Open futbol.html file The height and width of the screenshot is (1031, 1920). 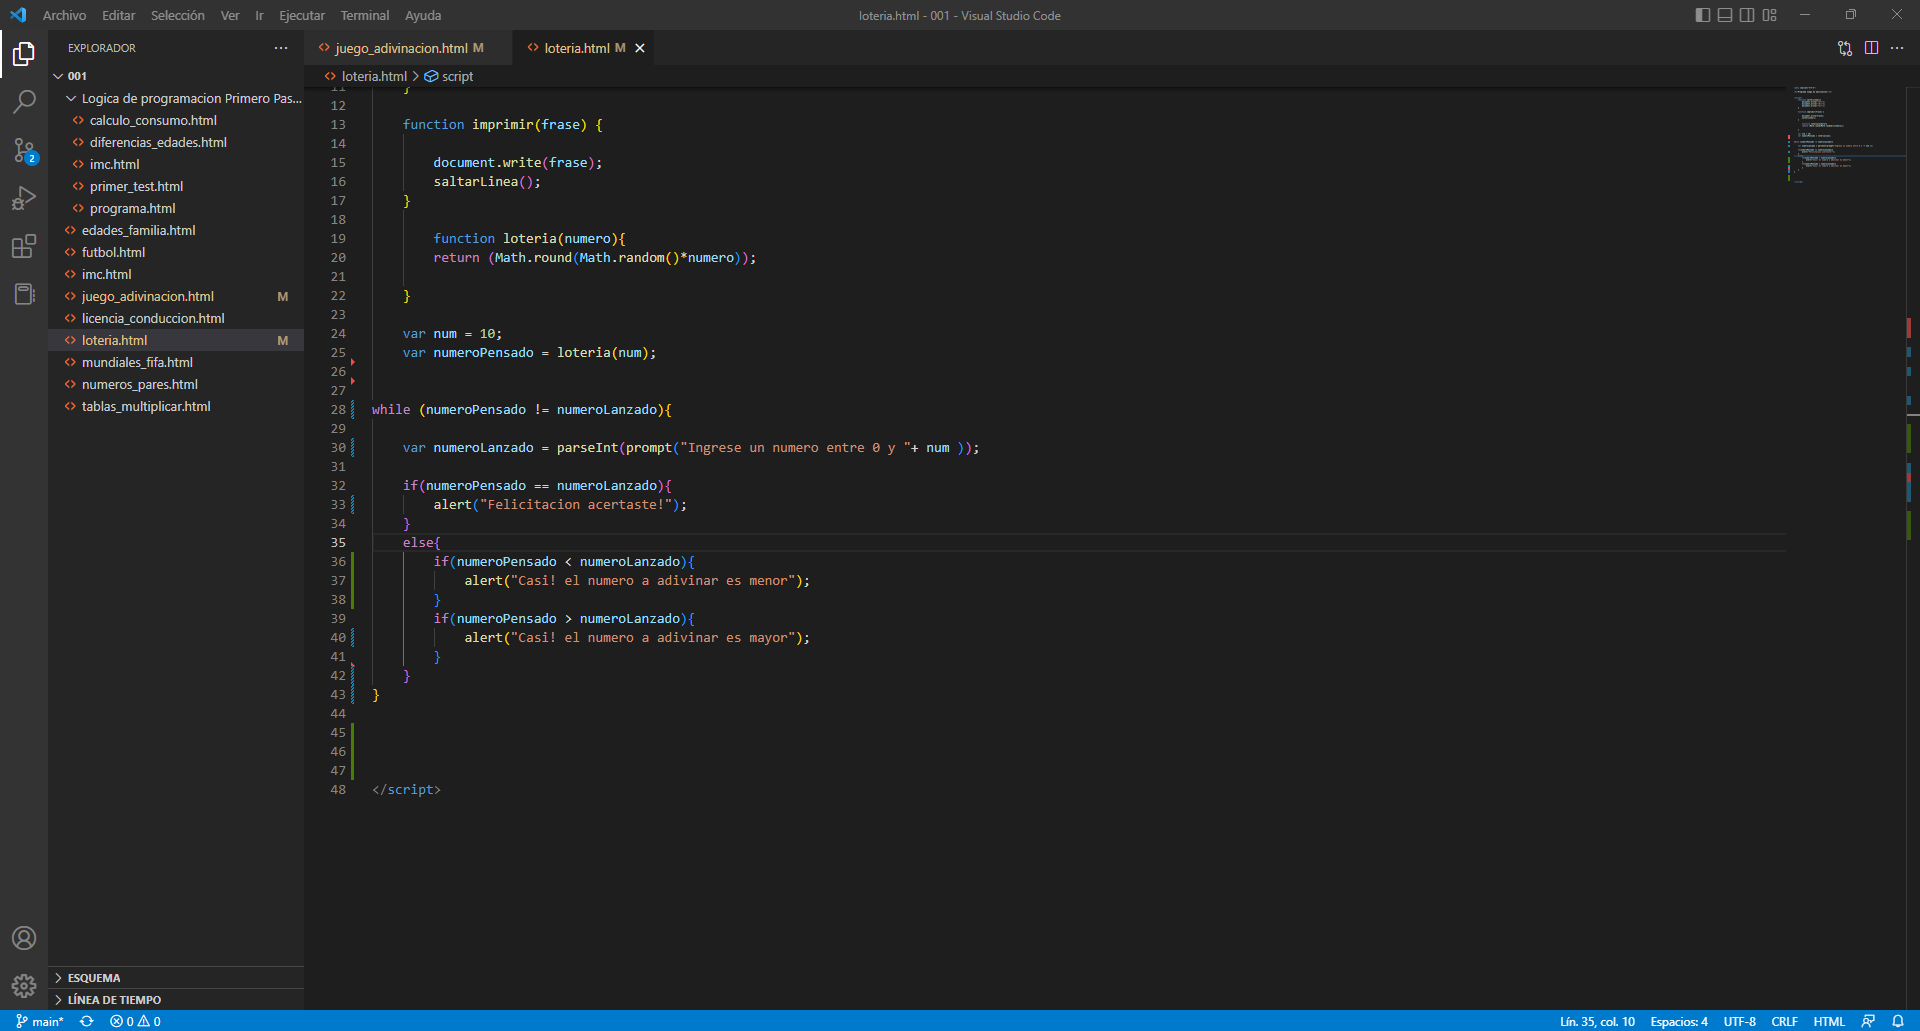tap(176, 252)
